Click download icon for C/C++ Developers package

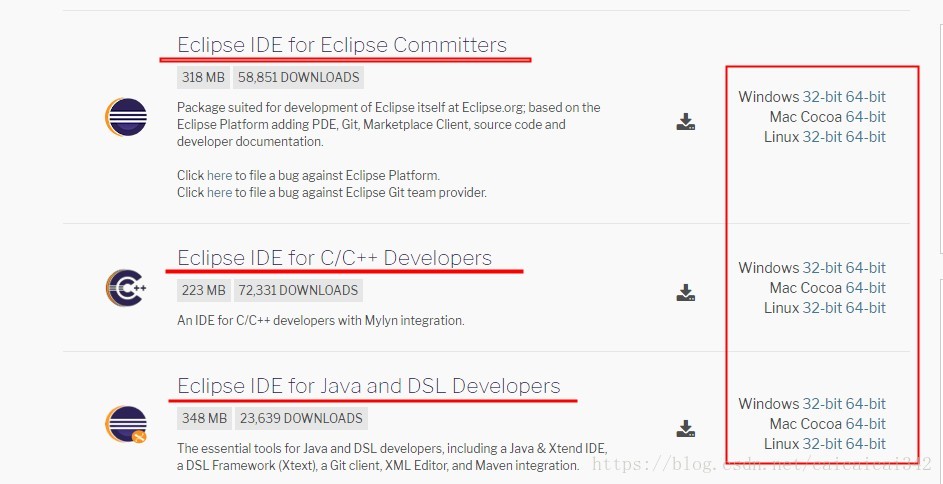[686, 293]
